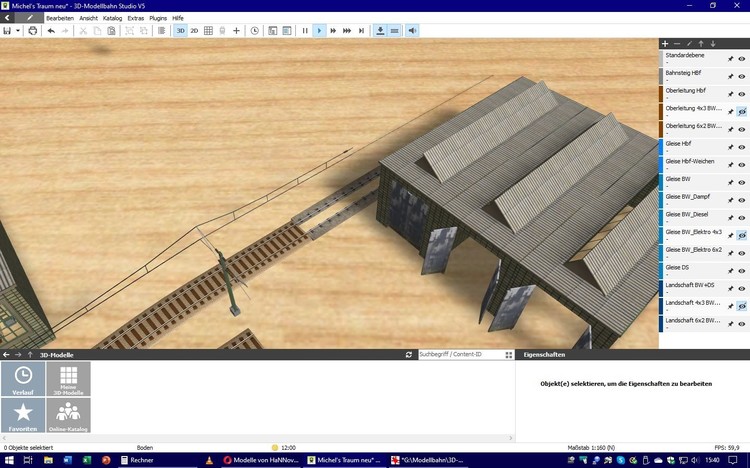Image resolution: width=750 pixels, height=468 pixels.
Task: Open the Bearbeiten menu
Action: point(60,18)
